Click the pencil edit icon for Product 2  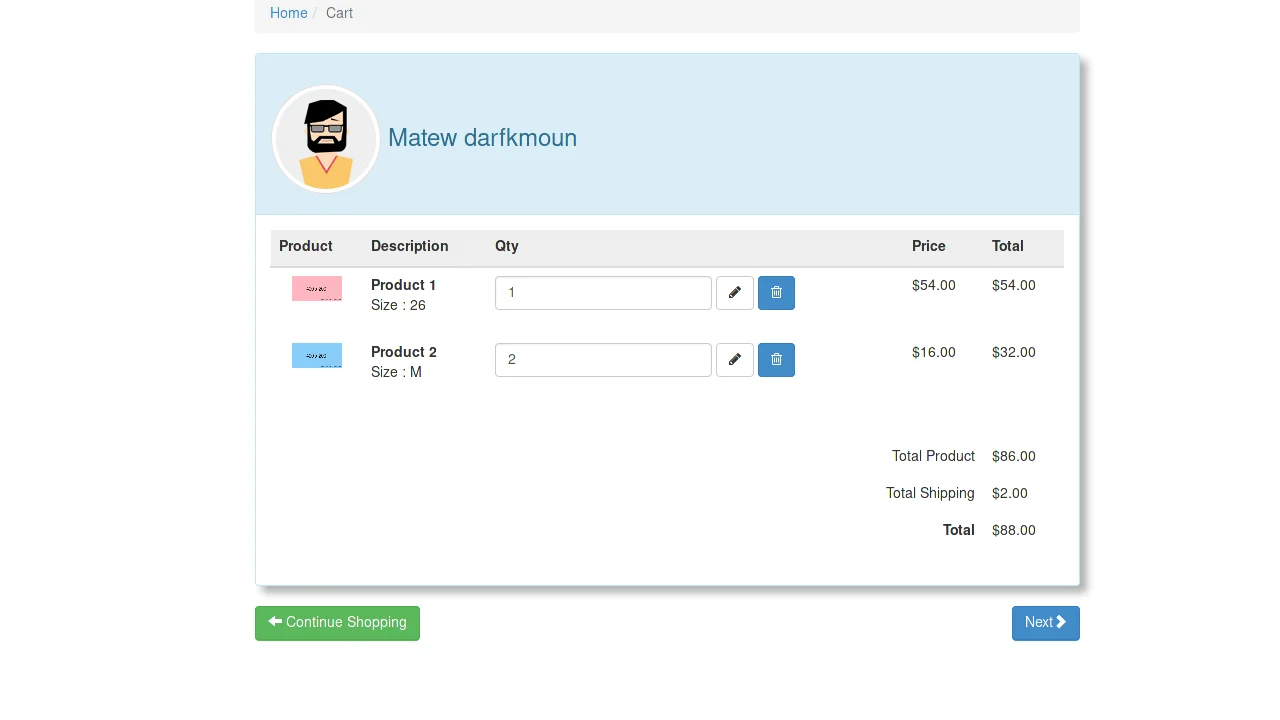(735, 359)
